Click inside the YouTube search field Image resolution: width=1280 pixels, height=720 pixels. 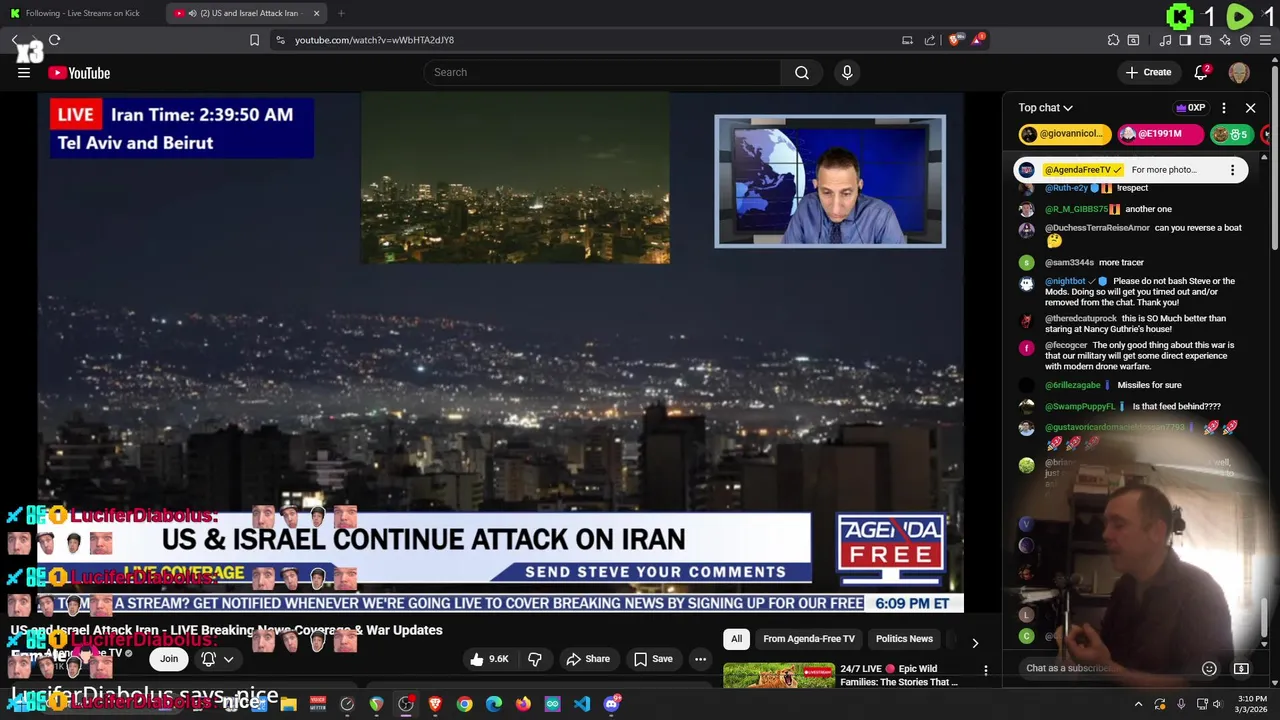[603, 72]
